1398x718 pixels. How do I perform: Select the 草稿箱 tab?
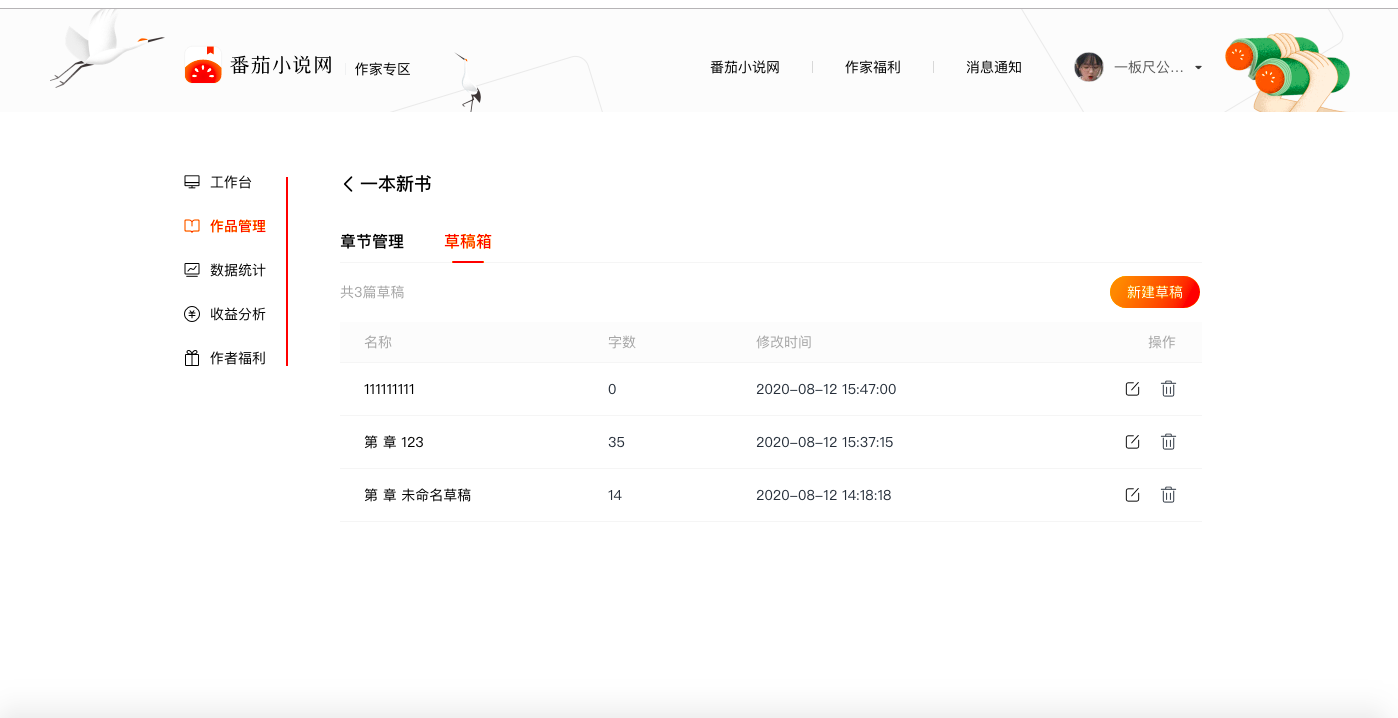click(x=468, y=242)
